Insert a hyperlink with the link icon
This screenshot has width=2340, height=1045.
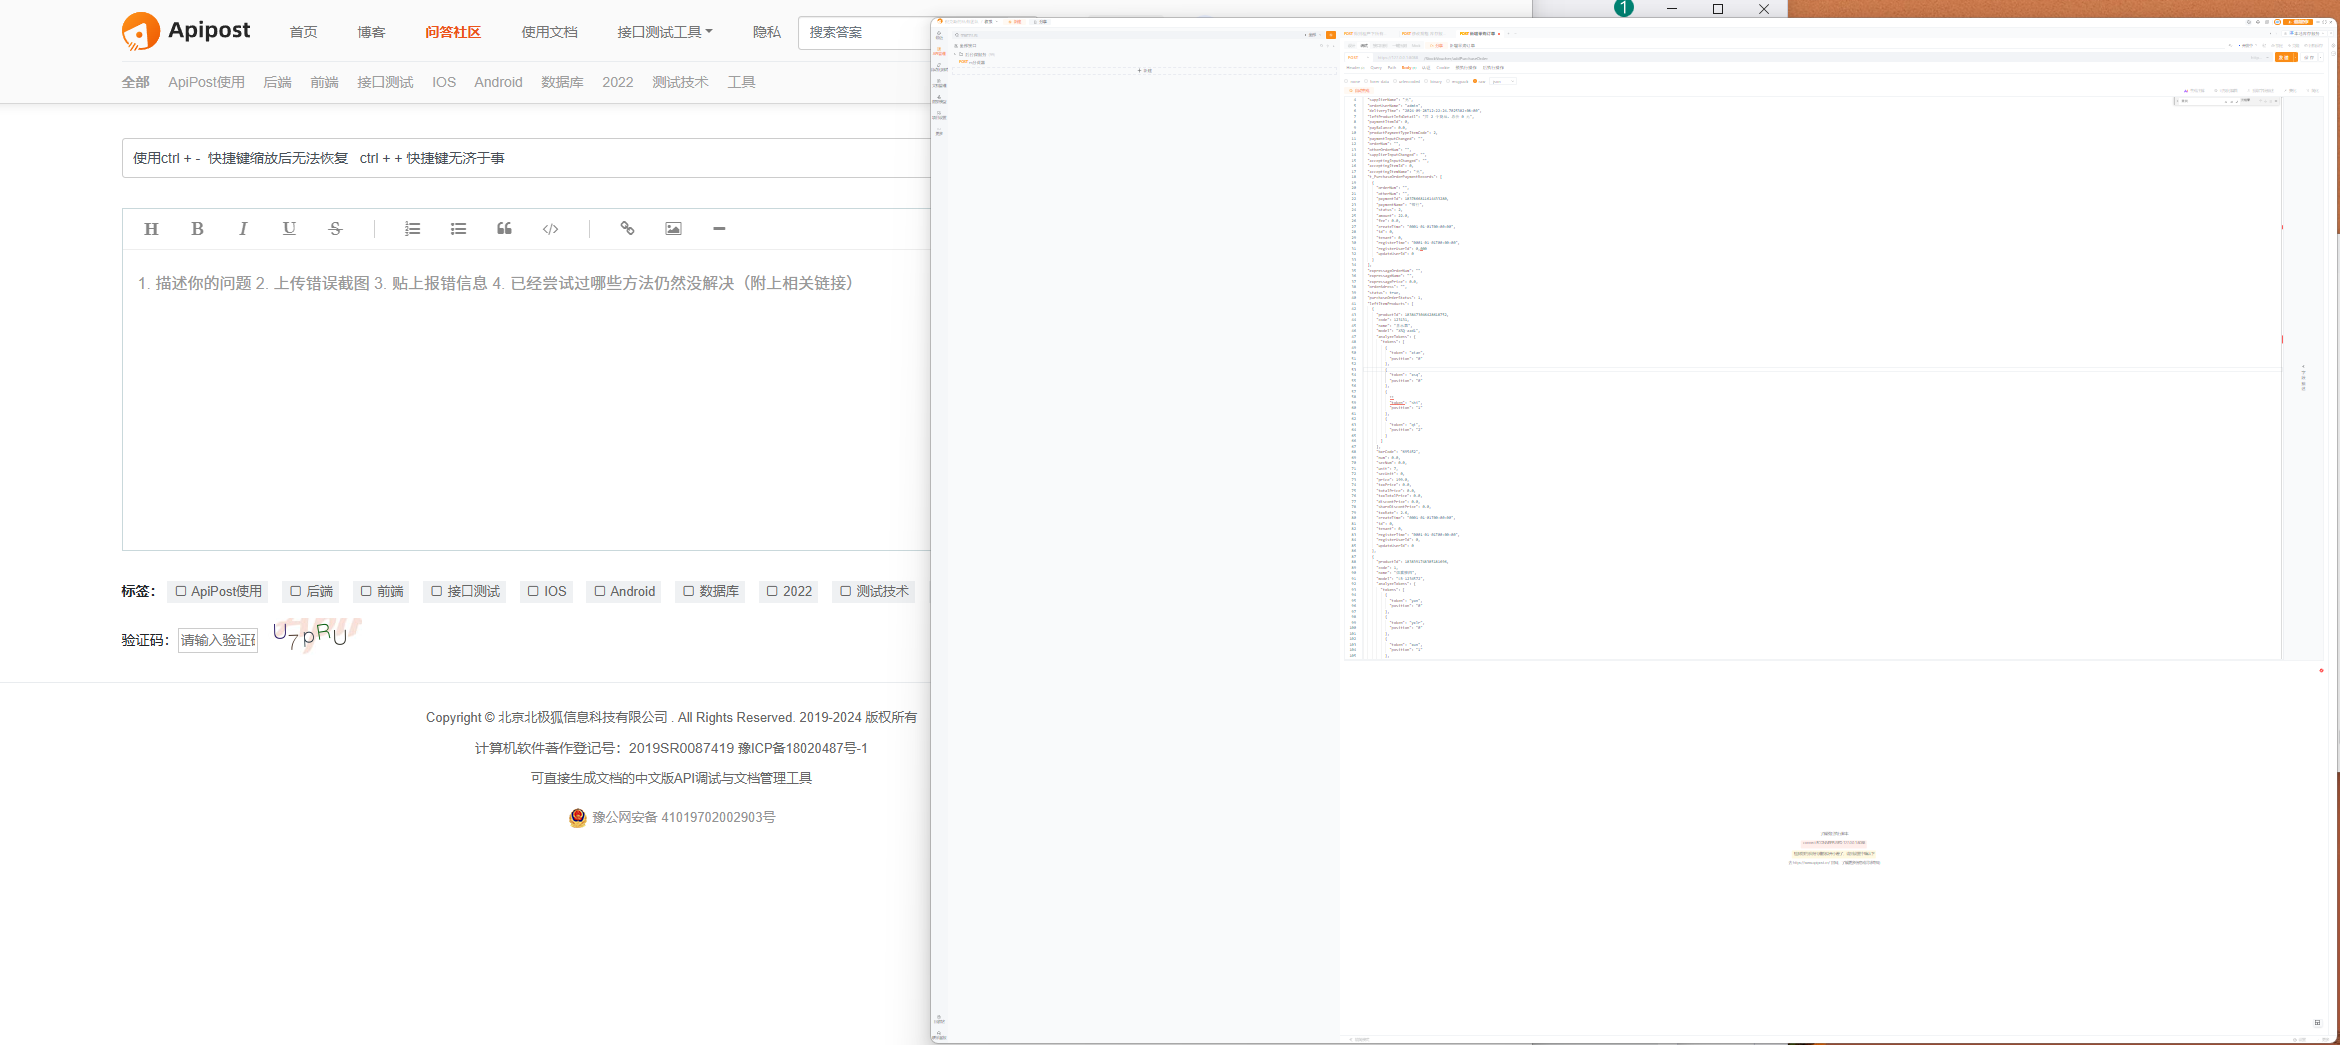(x=627, y=229)
